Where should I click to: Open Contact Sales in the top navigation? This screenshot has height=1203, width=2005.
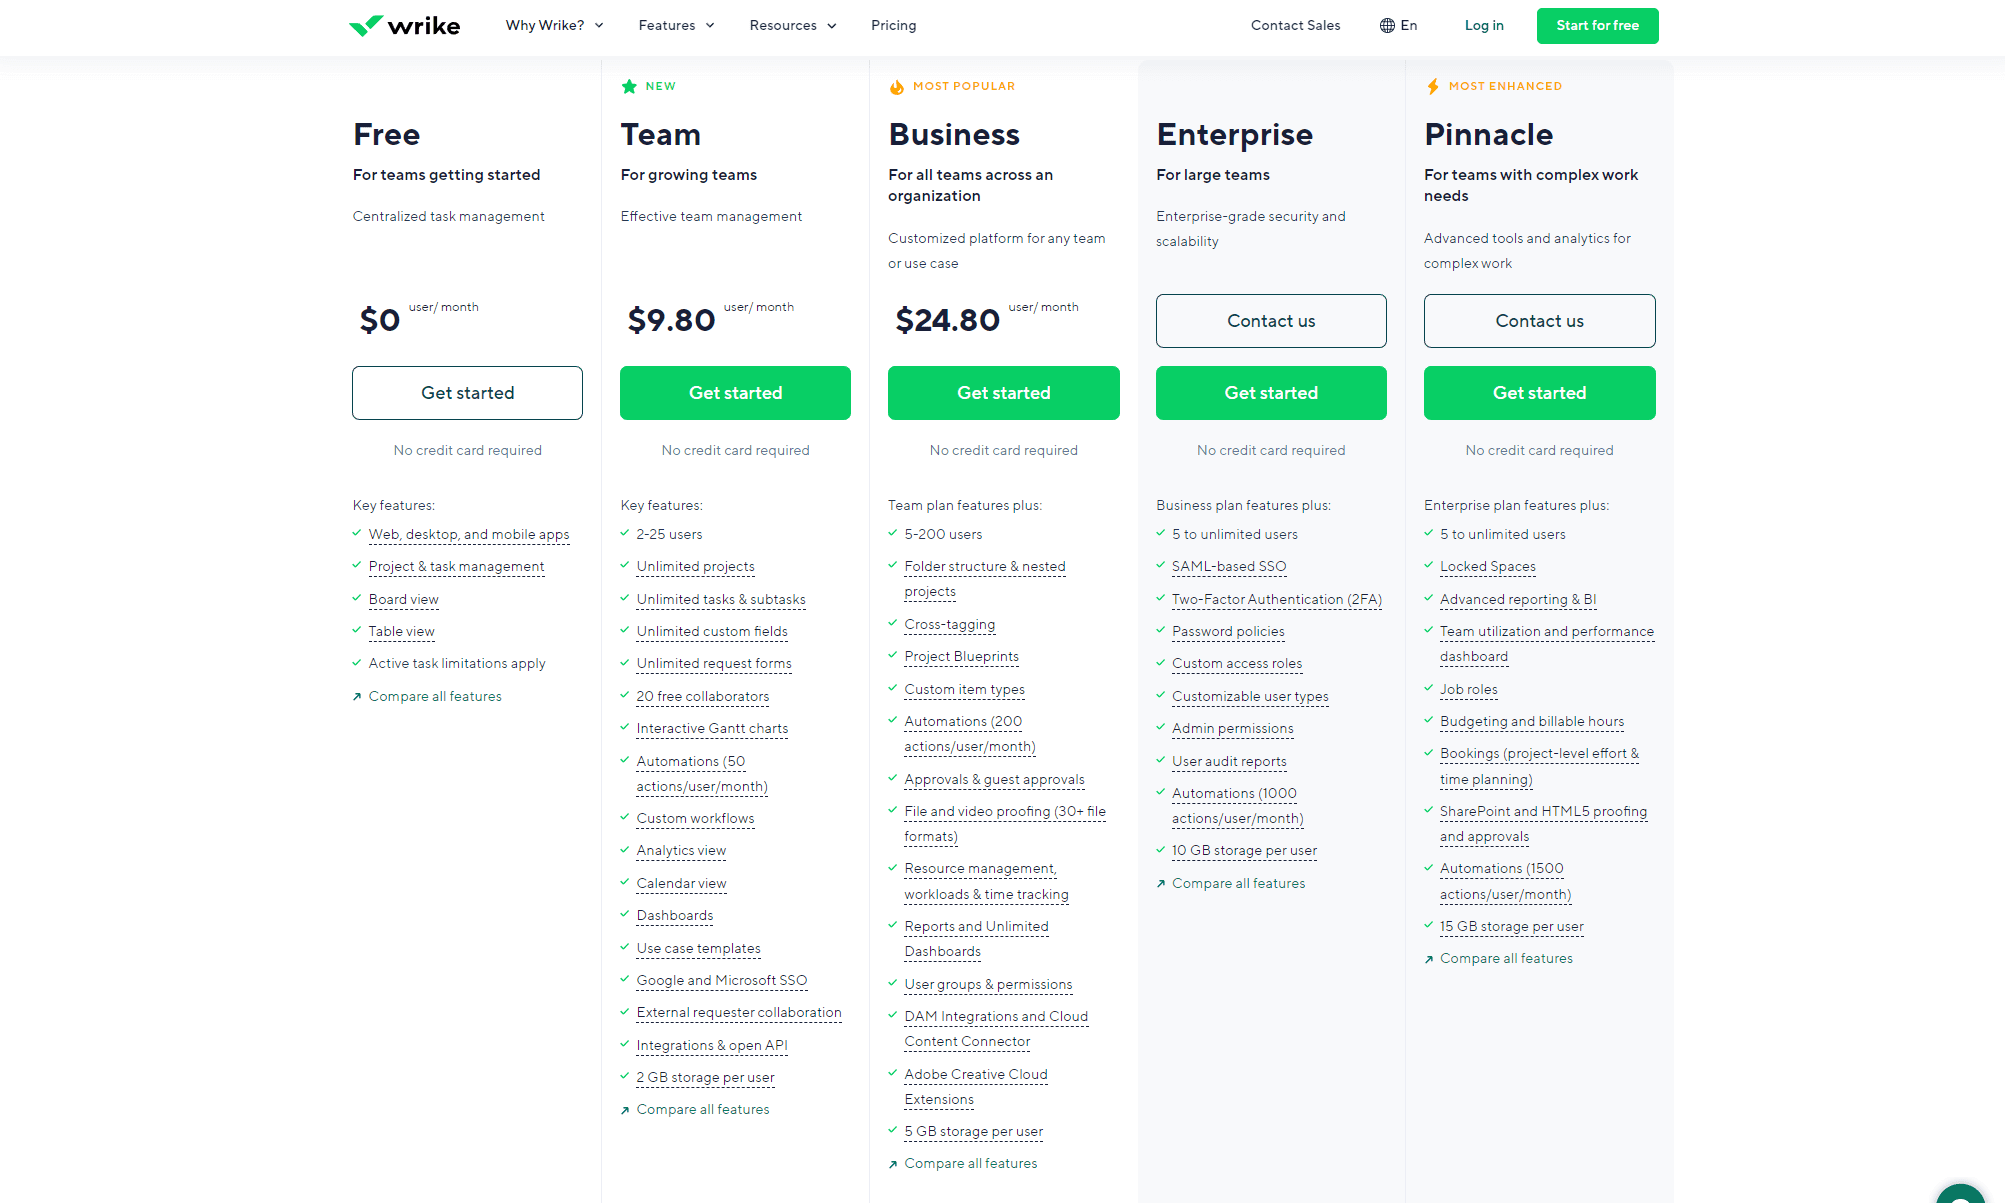pyautogui.click(x=1295, y=25)
